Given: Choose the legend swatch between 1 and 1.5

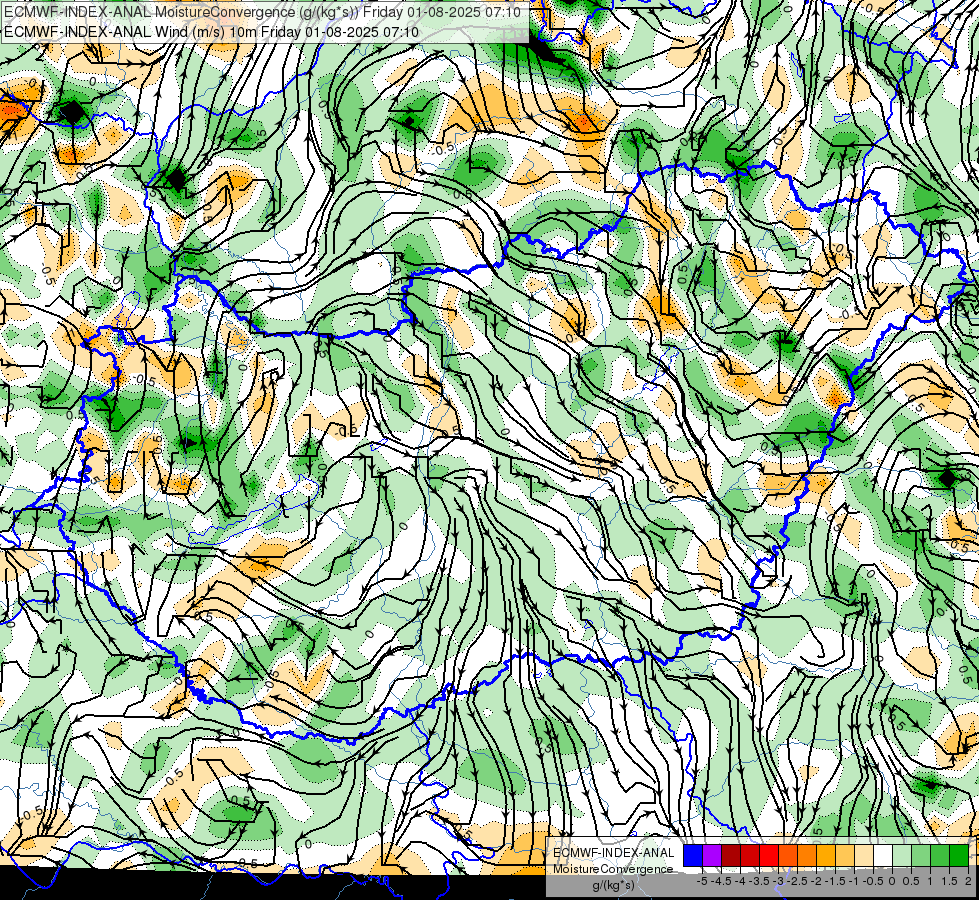Looking at the screenshot, I should click(940, 856).
